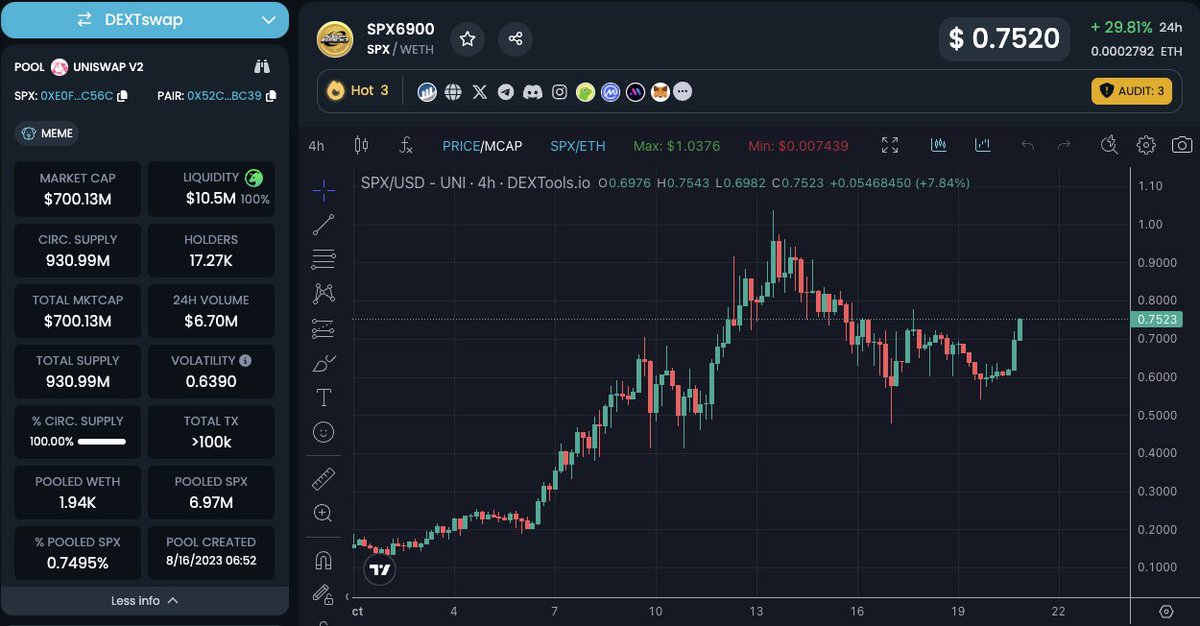Toggle the SPX/ETH quote currency
The image size is (1200, 626).
tap(578, 146)
